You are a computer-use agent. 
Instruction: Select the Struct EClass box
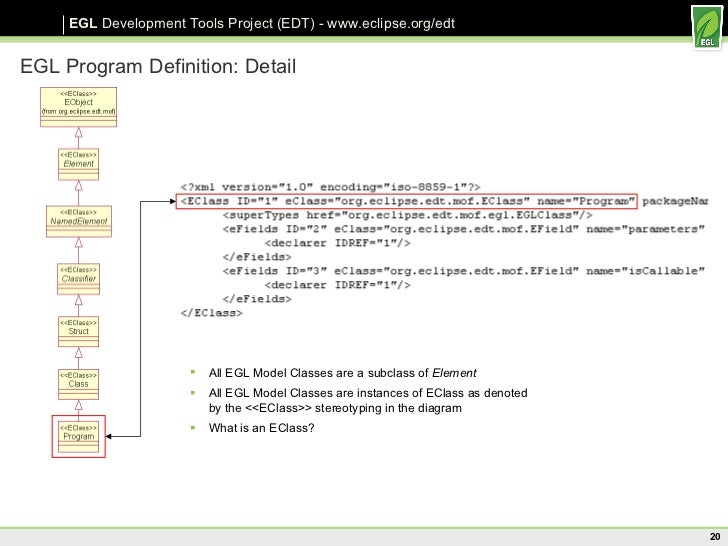78,332
